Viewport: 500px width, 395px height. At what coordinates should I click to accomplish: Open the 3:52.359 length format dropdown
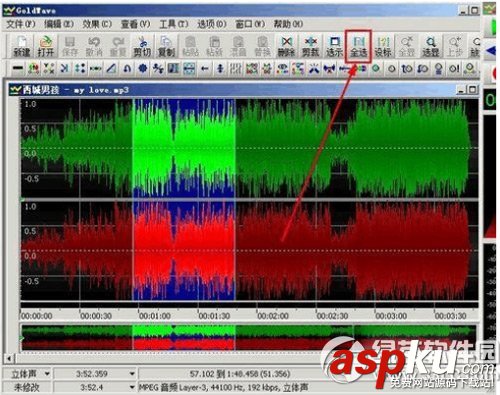[x=132, y=374]
